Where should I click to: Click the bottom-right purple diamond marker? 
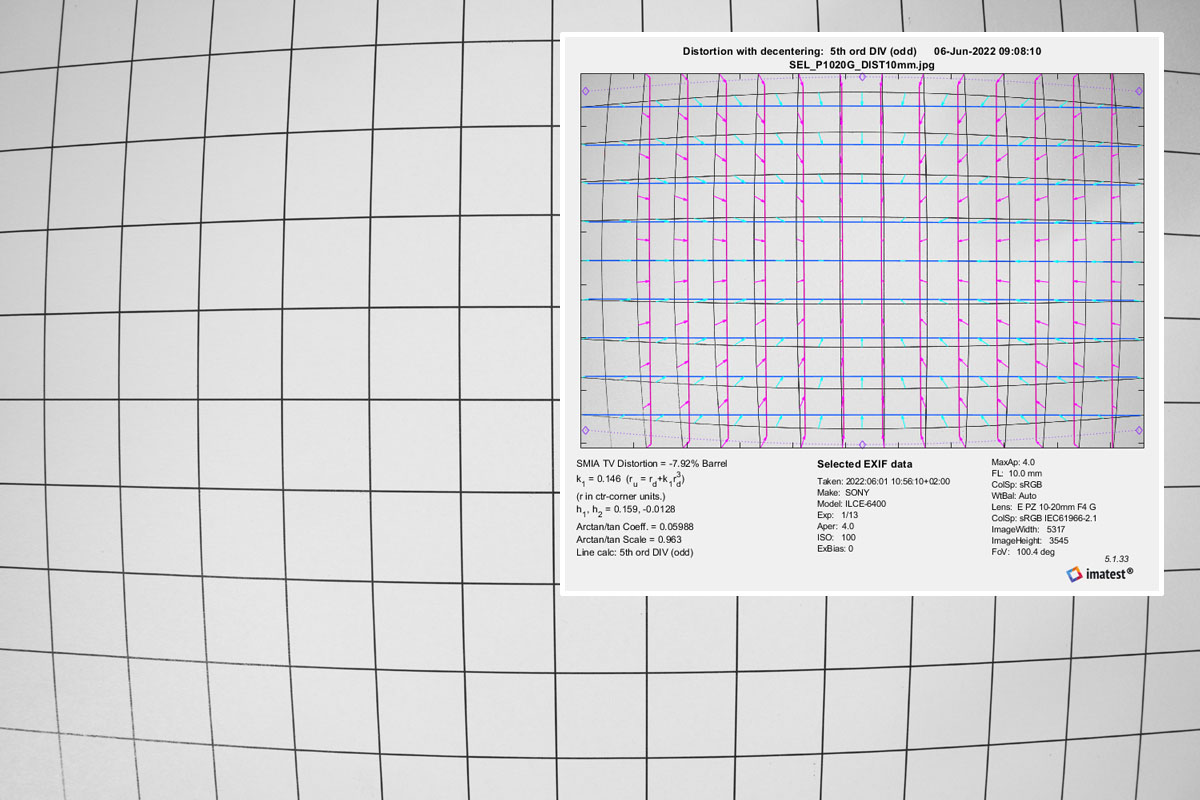coord(1137,430)
